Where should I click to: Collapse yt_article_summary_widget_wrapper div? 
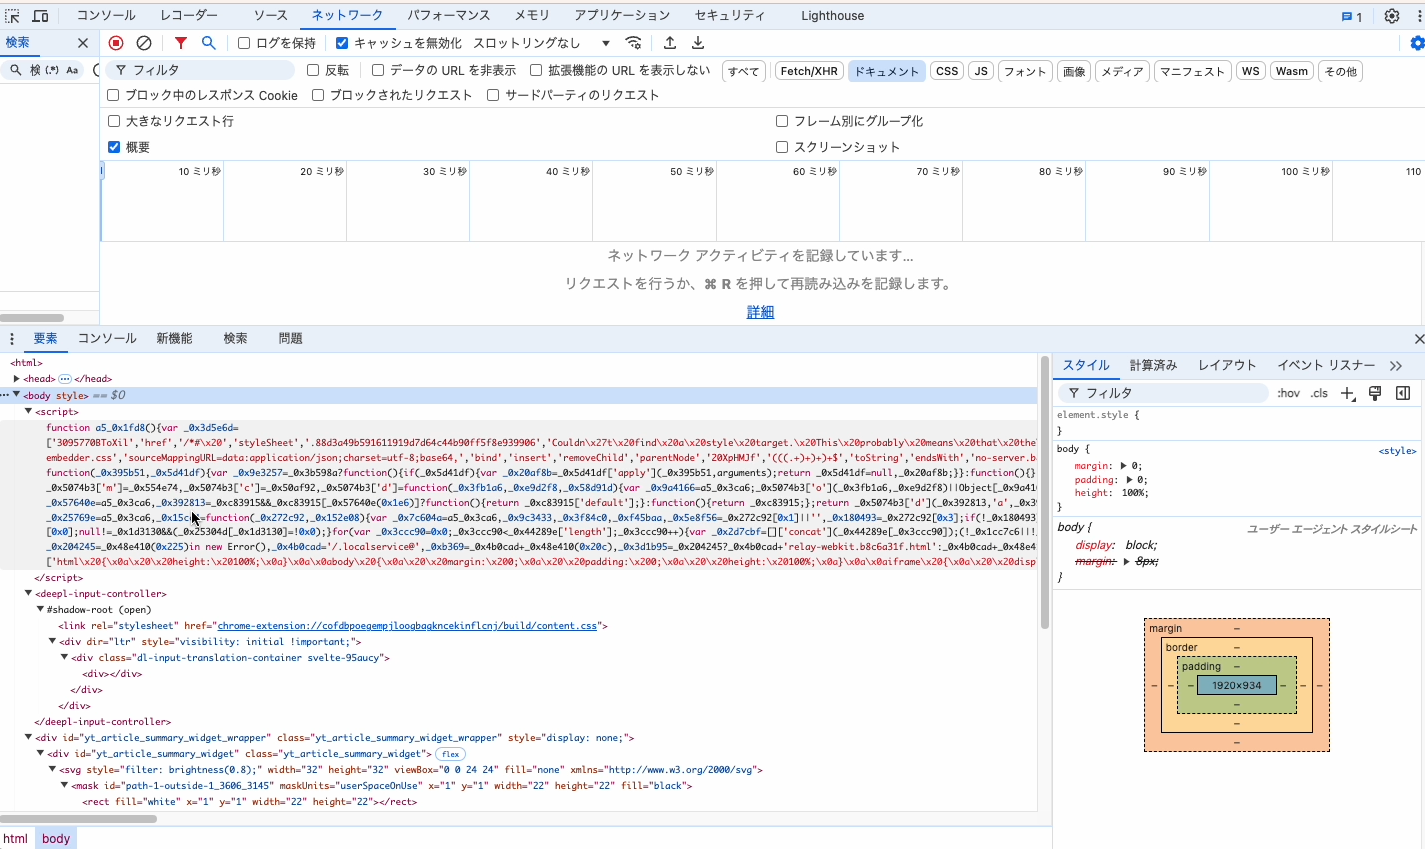28,737
